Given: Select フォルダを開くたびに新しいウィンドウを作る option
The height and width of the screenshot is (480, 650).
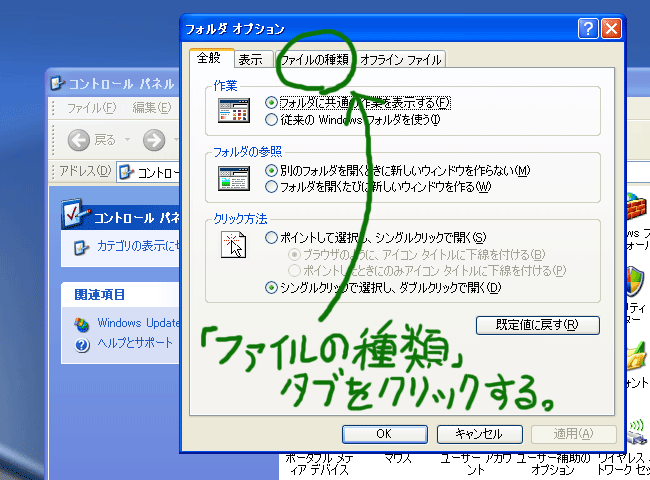Looking at the screenshot, I should coord(272,186).
